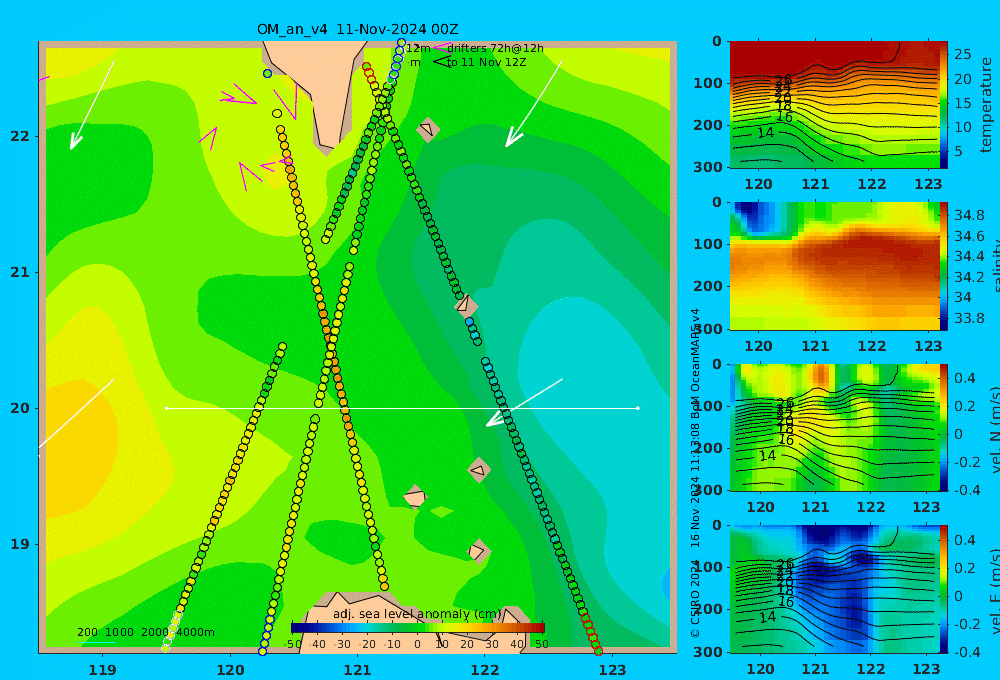1000x680 pixels.
Task: Click latitude tick label 19 on main map
Action: 20,544
